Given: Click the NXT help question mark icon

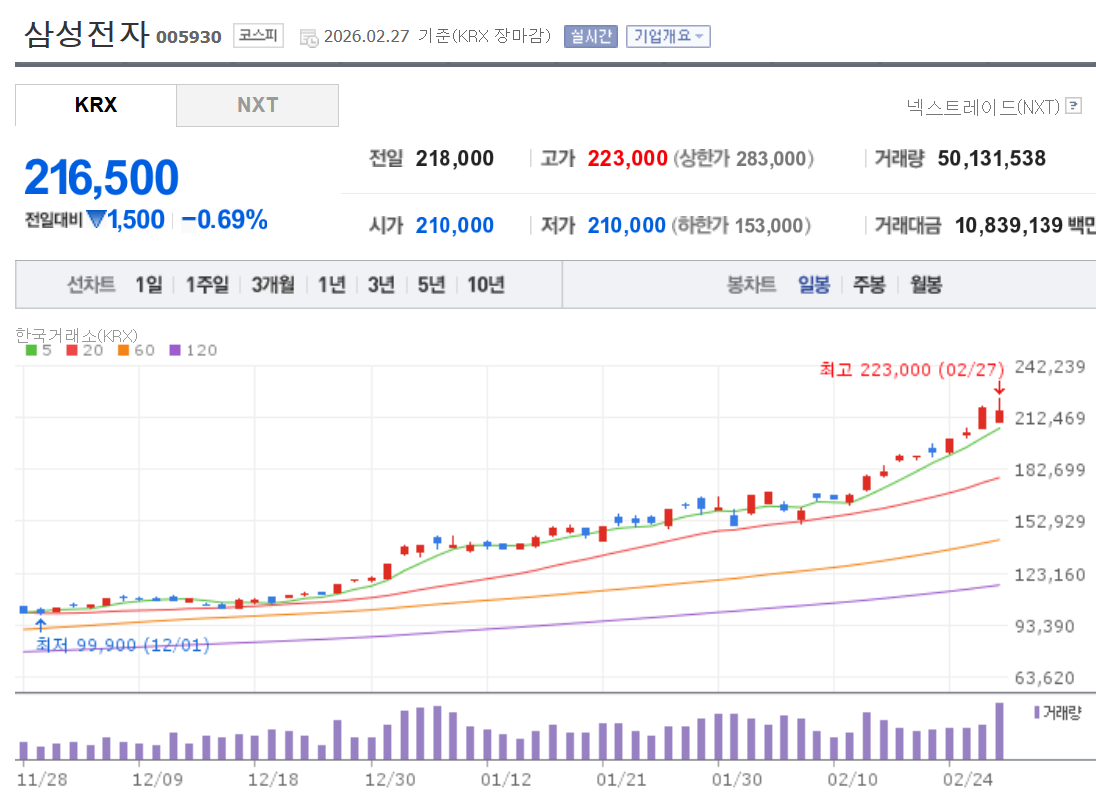Looking at the screenshot, I should [x=1072, y=107].
